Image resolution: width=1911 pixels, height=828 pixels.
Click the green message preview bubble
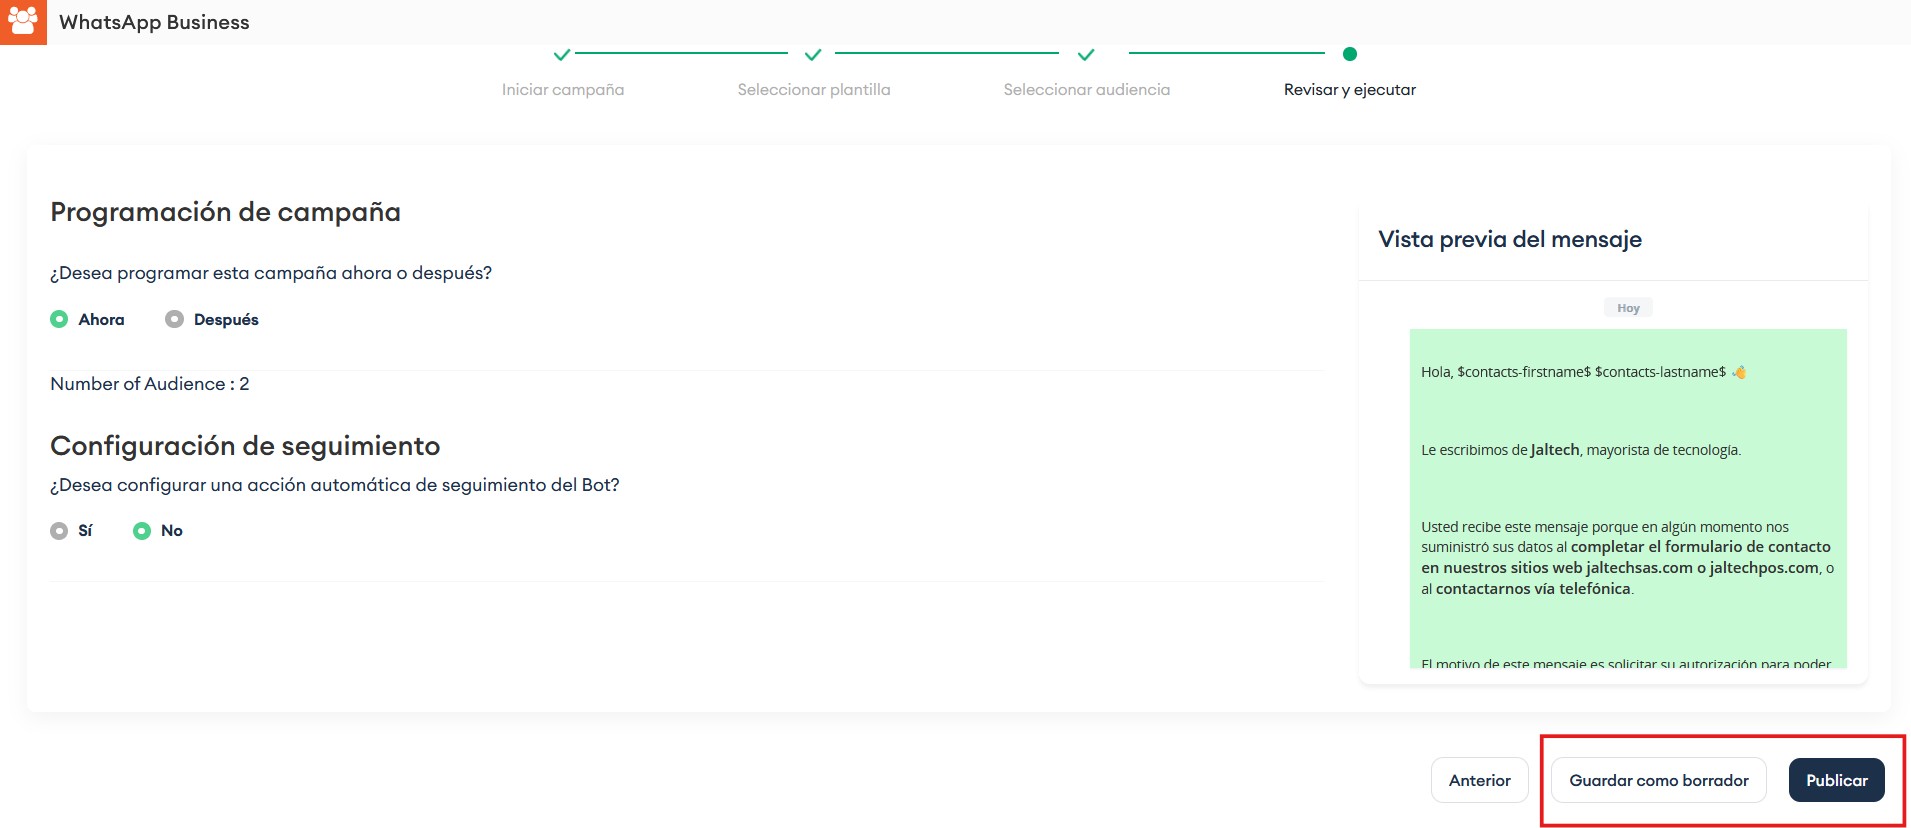(1627, 490)
